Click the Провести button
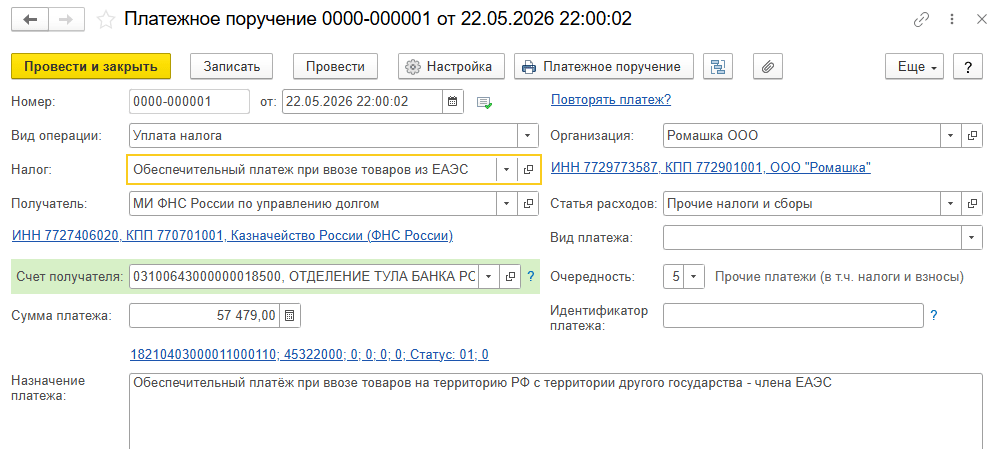Viewport: 1003px width, 449px height. coord(335,67)
